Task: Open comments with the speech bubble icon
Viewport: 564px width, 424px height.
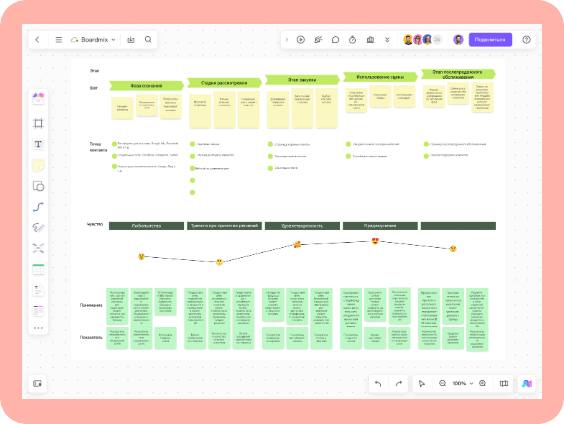Action: 335,40
